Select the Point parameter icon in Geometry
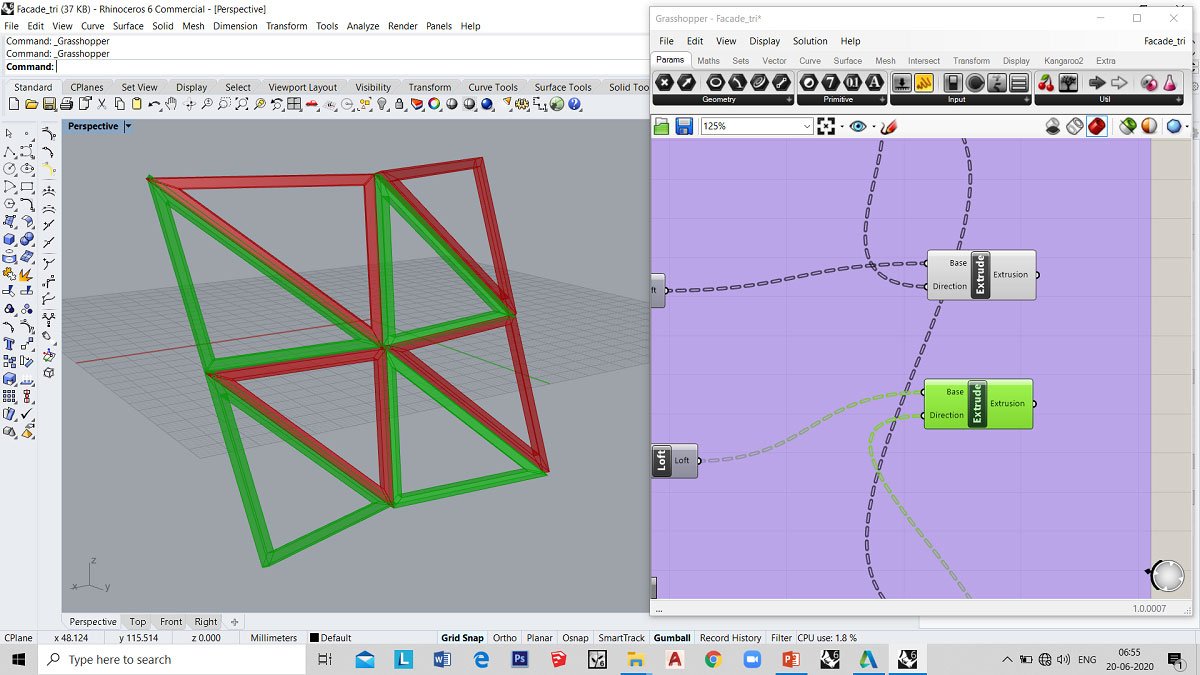The image size is (1200, 675). click(x=664, y=83)
